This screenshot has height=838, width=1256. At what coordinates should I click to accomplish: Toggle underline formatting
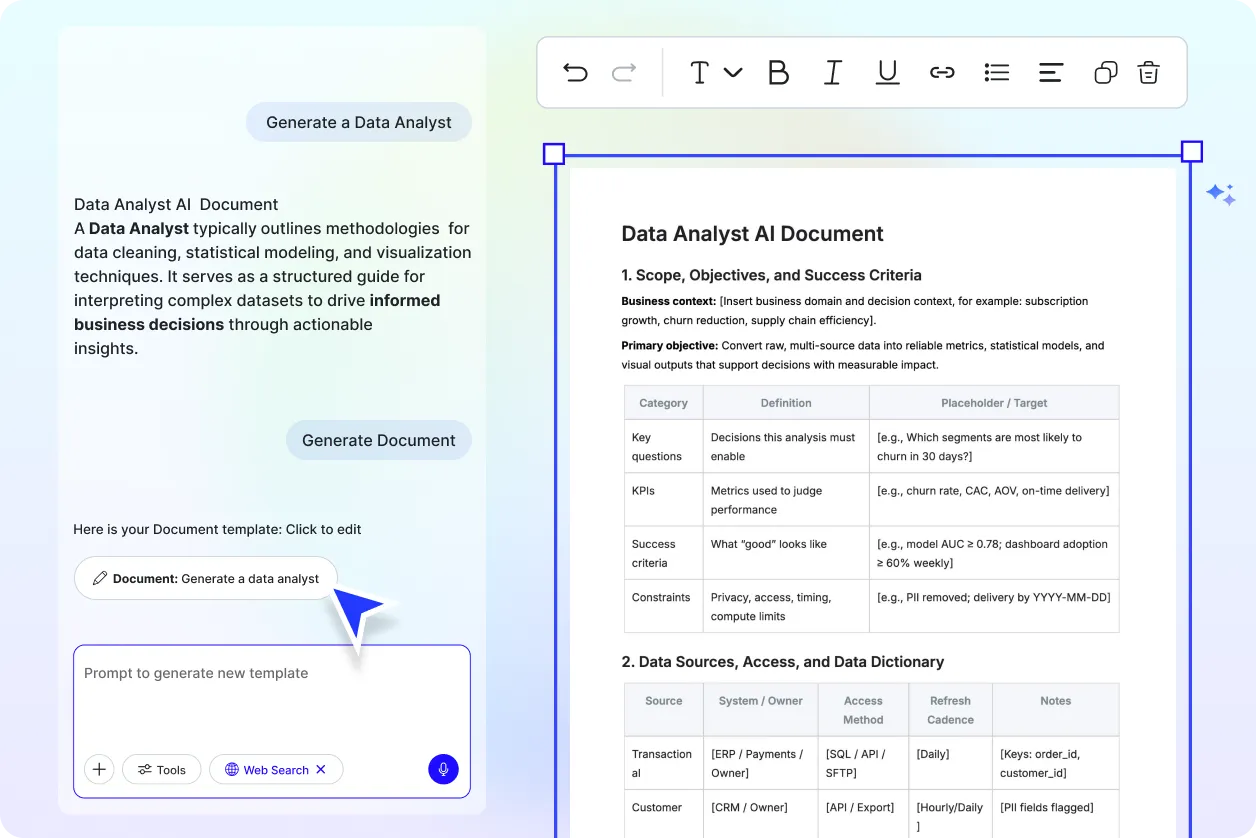coord(887,71)
